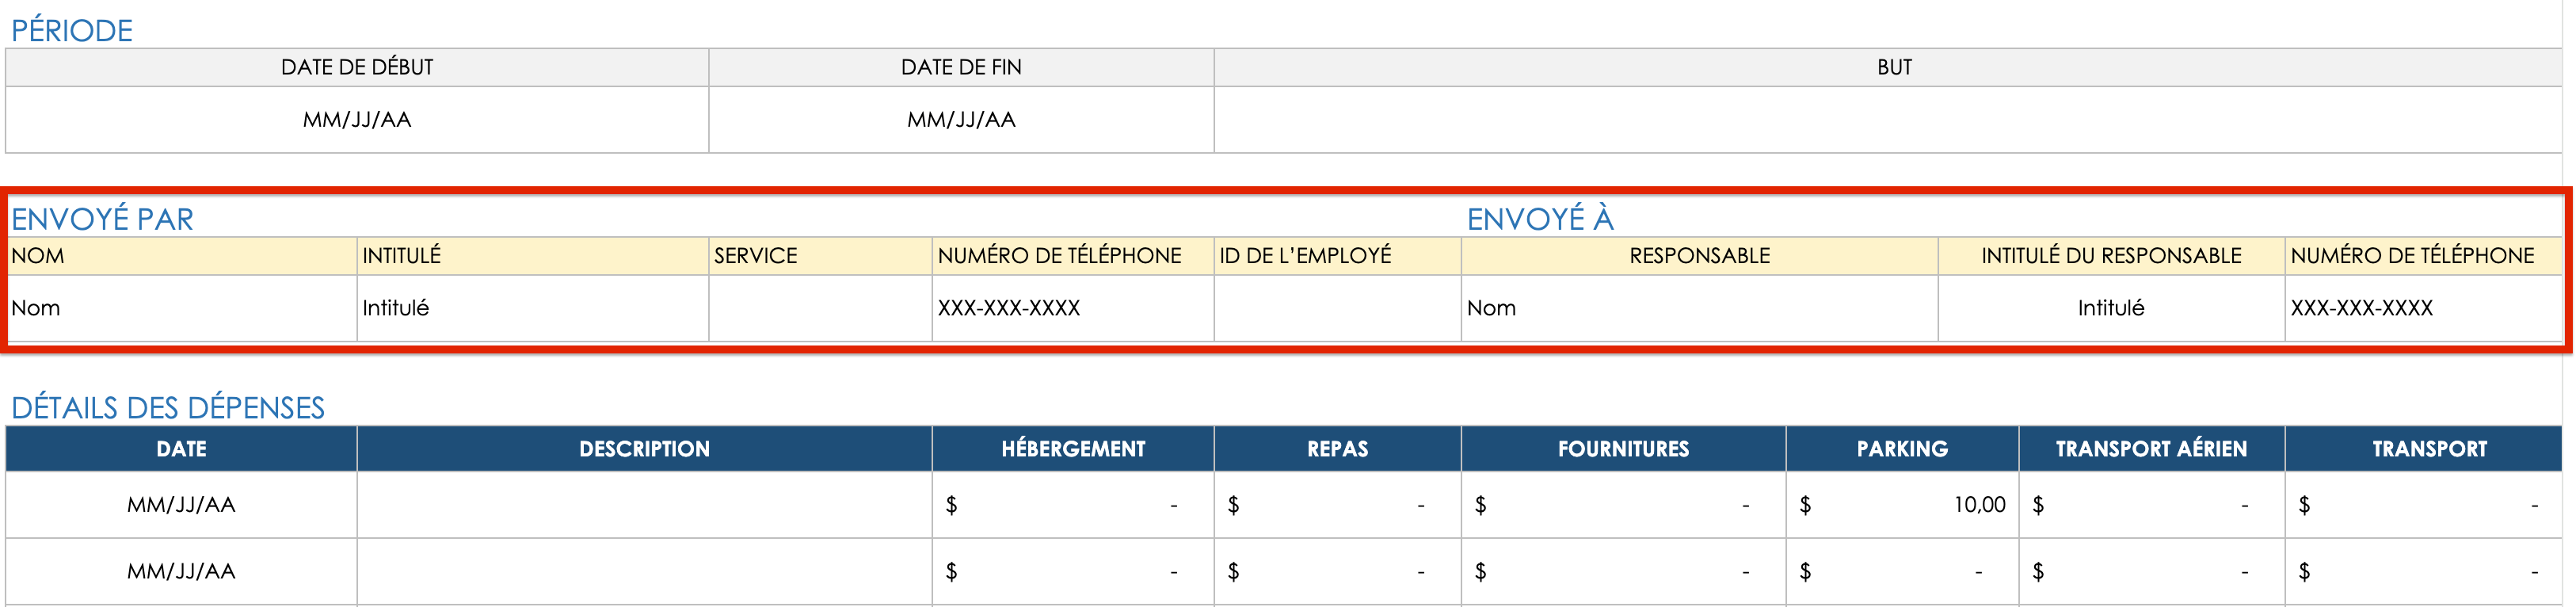Select NUMÉRO DE TÉLÉPHONE header under ENVOYÉ PAR
2576x607 pixels.
tap(1073, 256)
